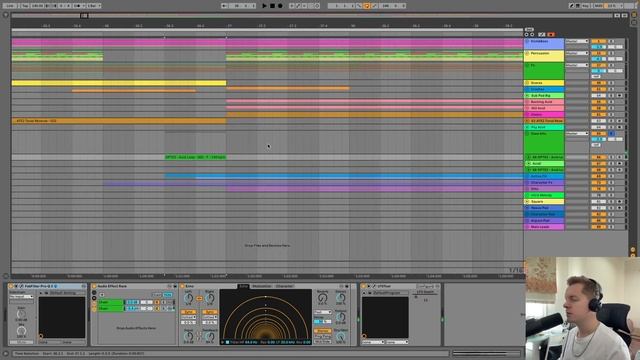640x360 pixels.
Task: Select the Main Lead track header
Action: (x=544, y=227)
